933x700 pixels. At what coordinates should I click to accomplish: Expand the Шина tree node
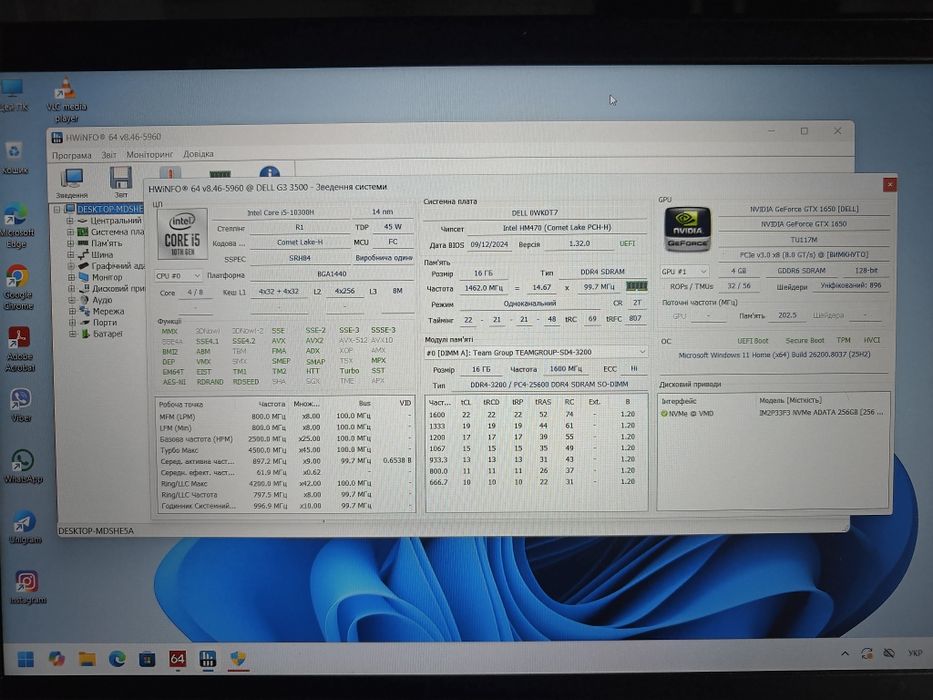(70, 255)
